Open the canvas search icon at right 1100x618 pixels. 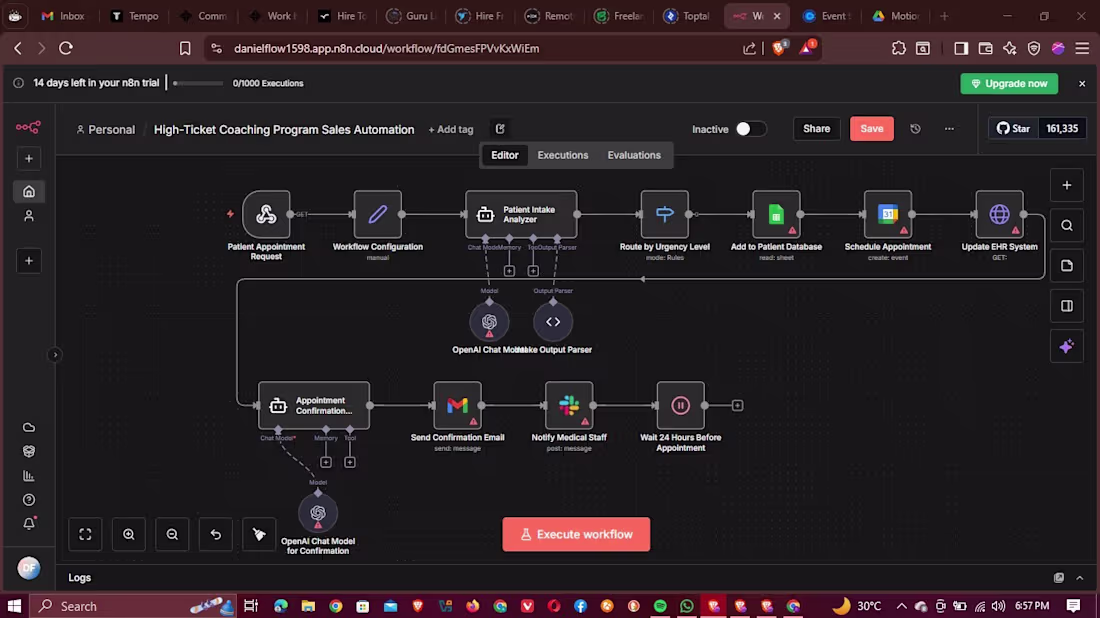[x=1066, y=226]
